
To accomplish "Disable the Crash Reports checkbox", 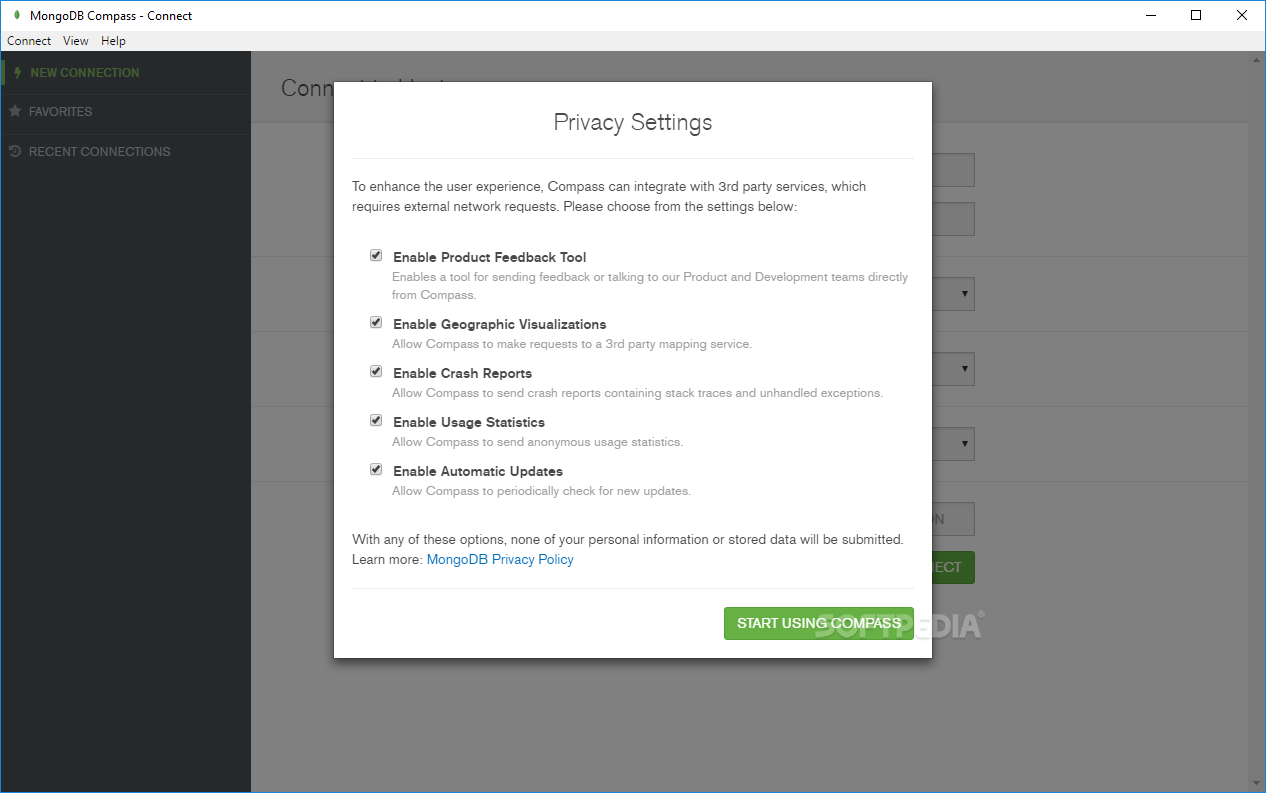I will [376, 371].
